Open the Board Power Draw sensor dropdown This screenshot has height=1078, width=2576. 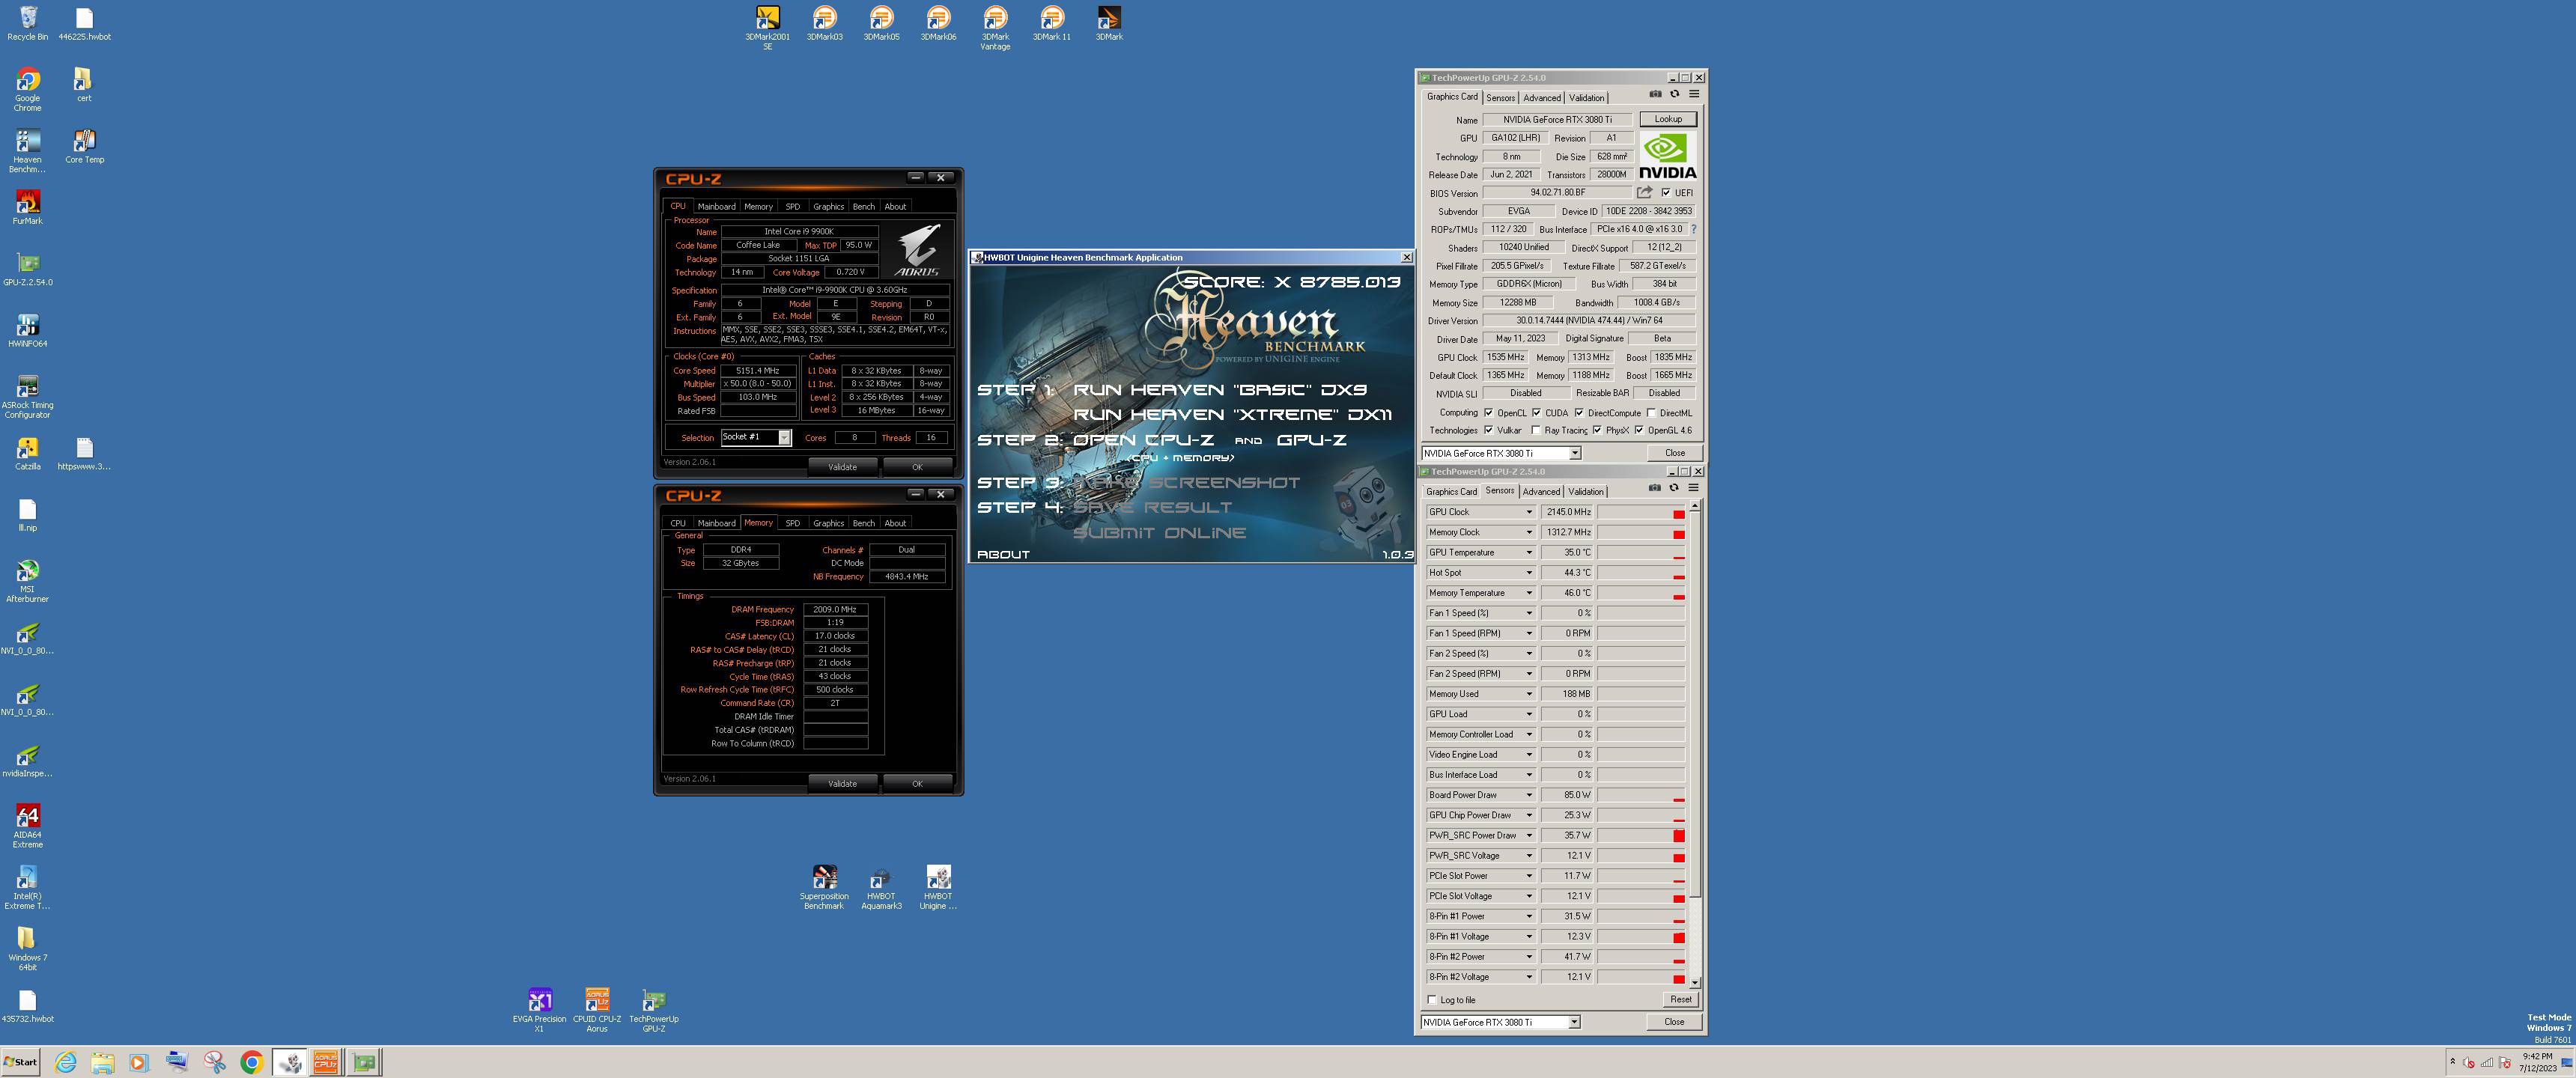[1529, 795]
